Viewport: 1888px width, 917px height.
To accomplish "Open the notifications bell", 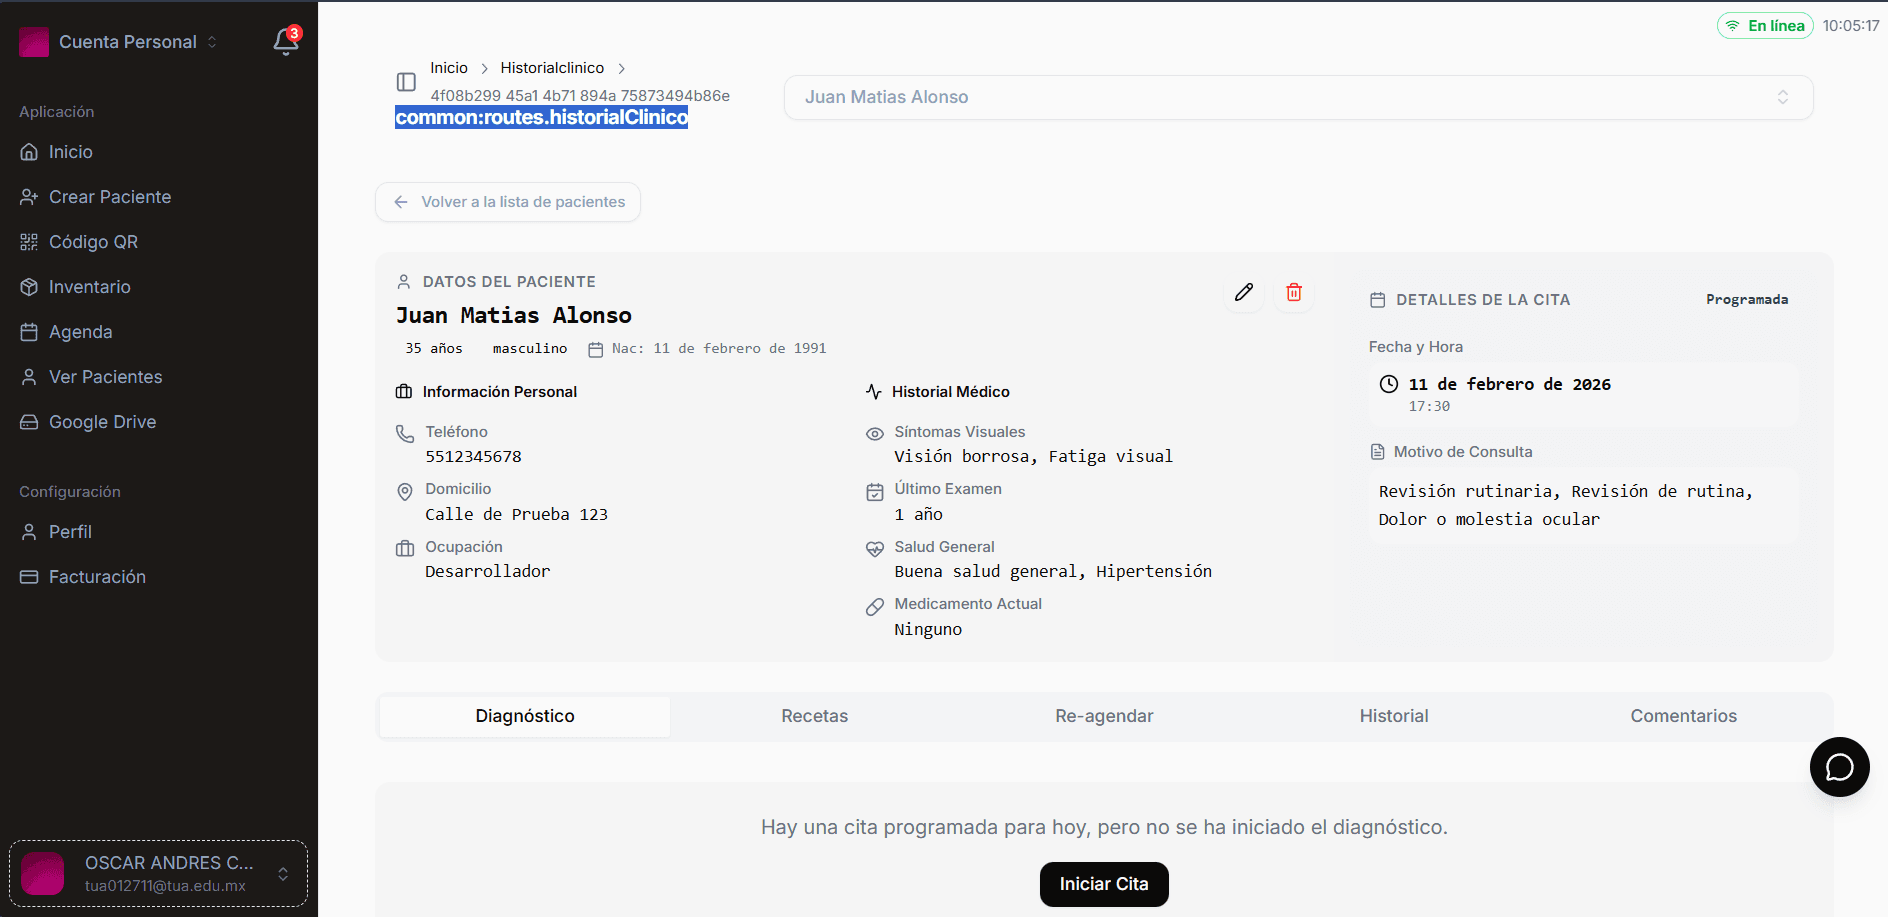I will pos(285,42).
